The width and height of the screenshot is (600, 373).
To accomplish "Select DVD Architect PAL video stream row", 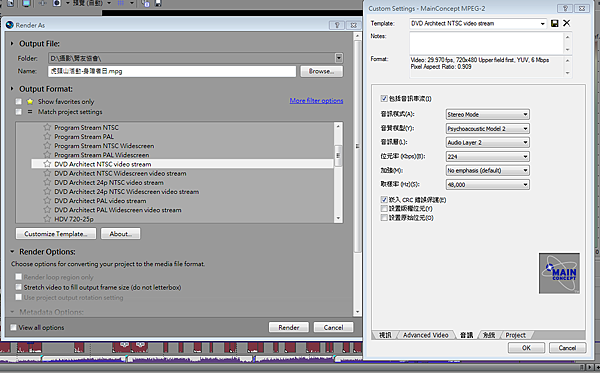I will coord(100,200).
